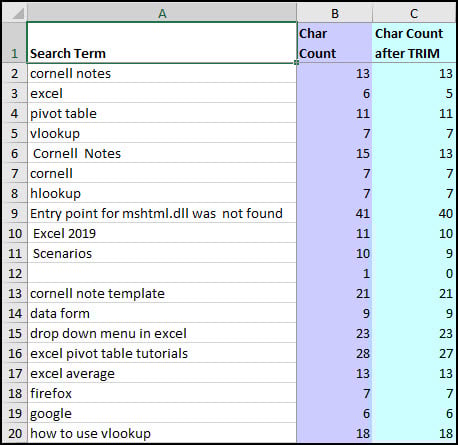
Task: Click 'how to use vlookup' cell
Action: (x=162, y=433)
